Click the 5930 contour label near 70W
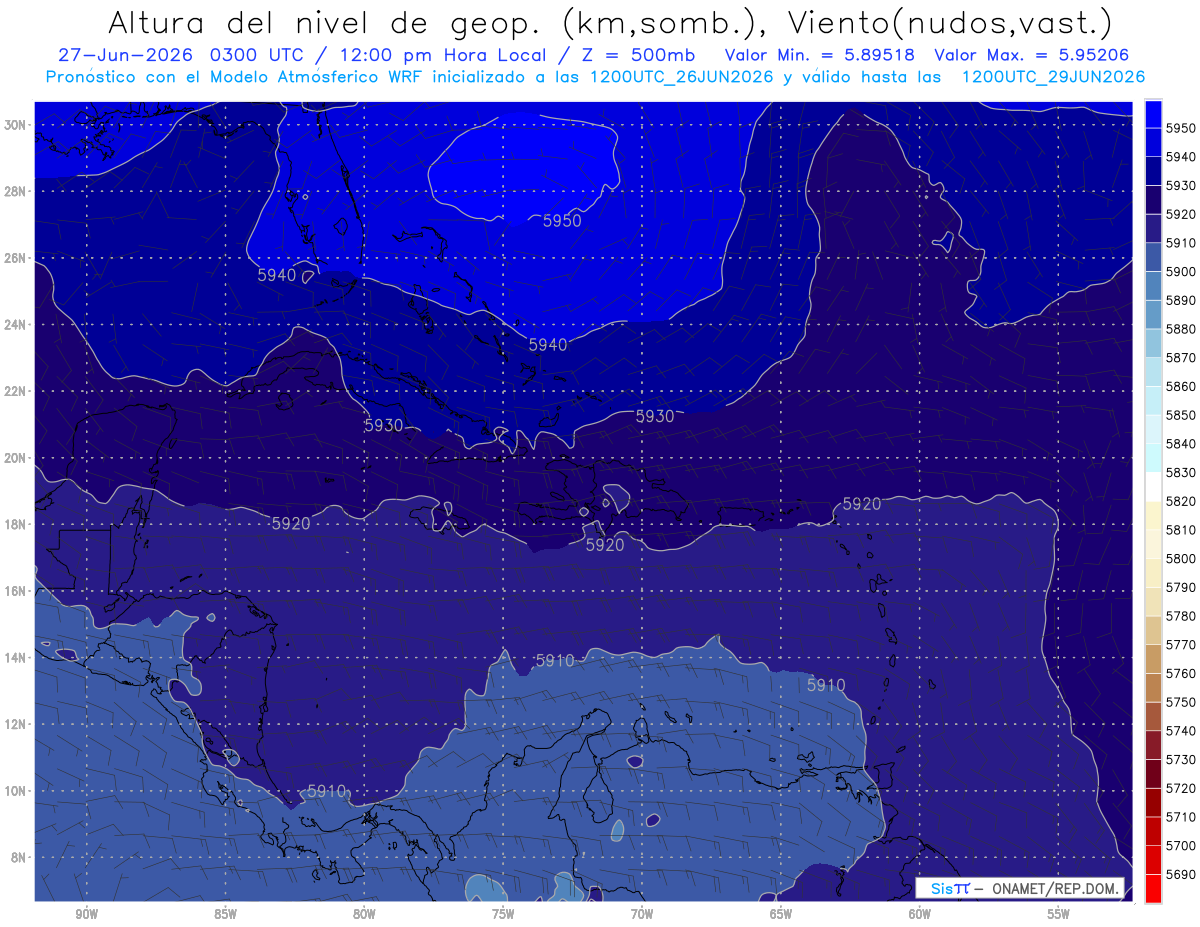 click(655, 416)
